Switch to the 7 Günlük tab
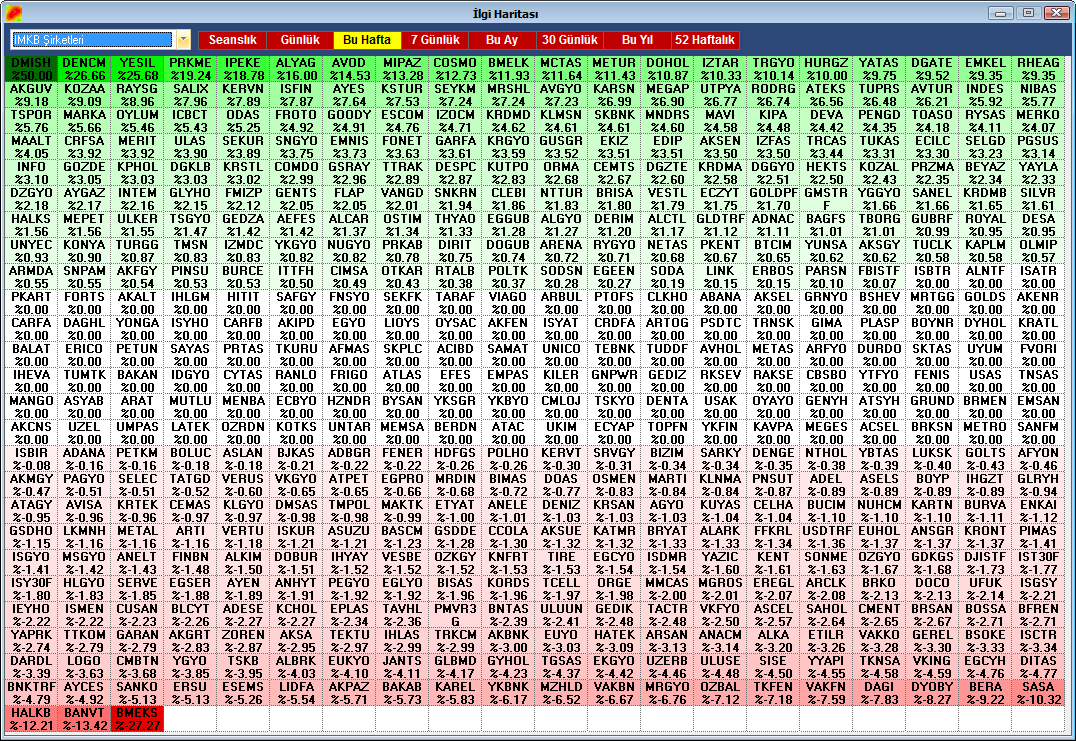 coord(435,40)
